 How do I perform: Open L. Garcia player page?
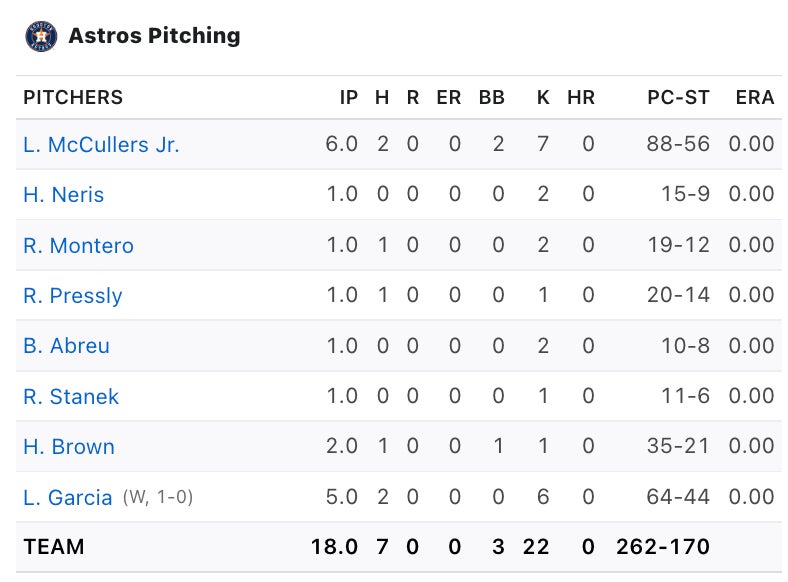coord(67,497)
